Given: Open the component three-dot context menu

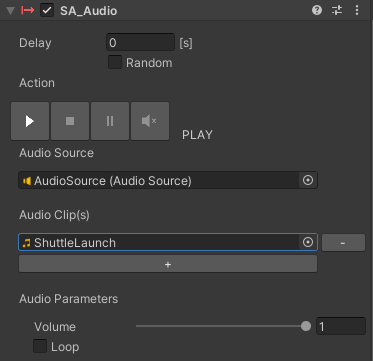Looking at the screenshot, I should click(357, 10).
